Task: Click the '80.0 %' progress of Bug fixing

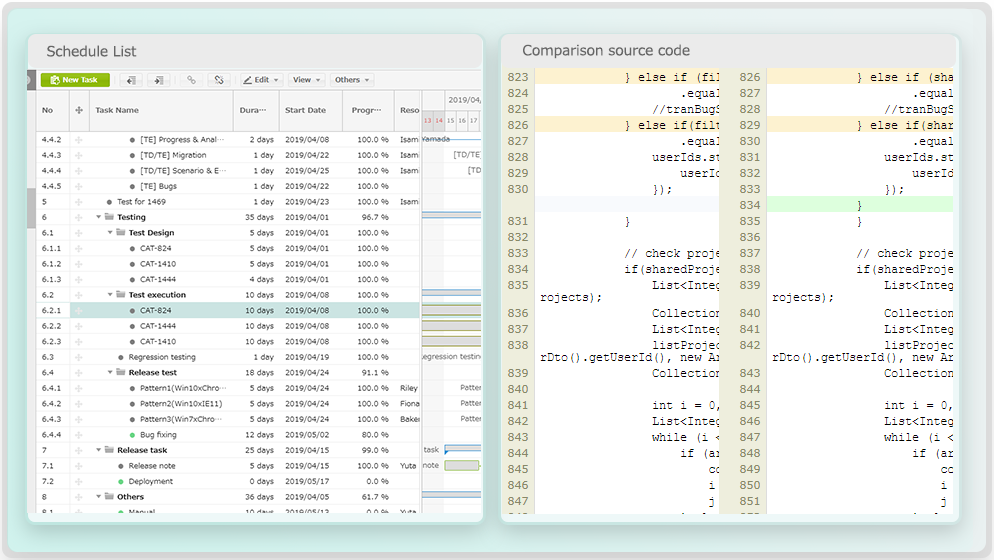Action: [375, 435]
